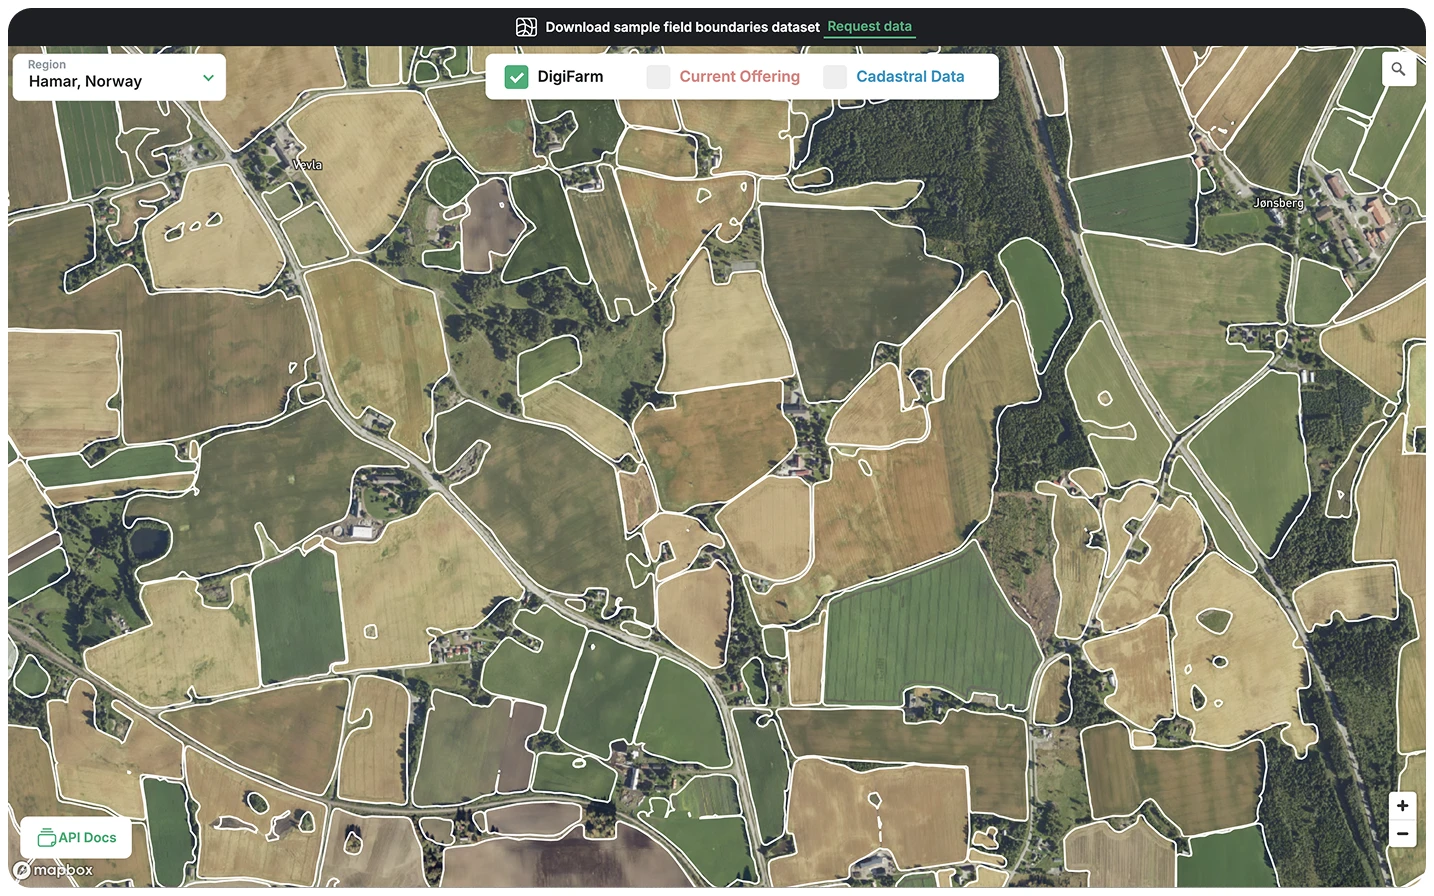
Task: Zoom in with the plus button
Action: pos(1402,805)
